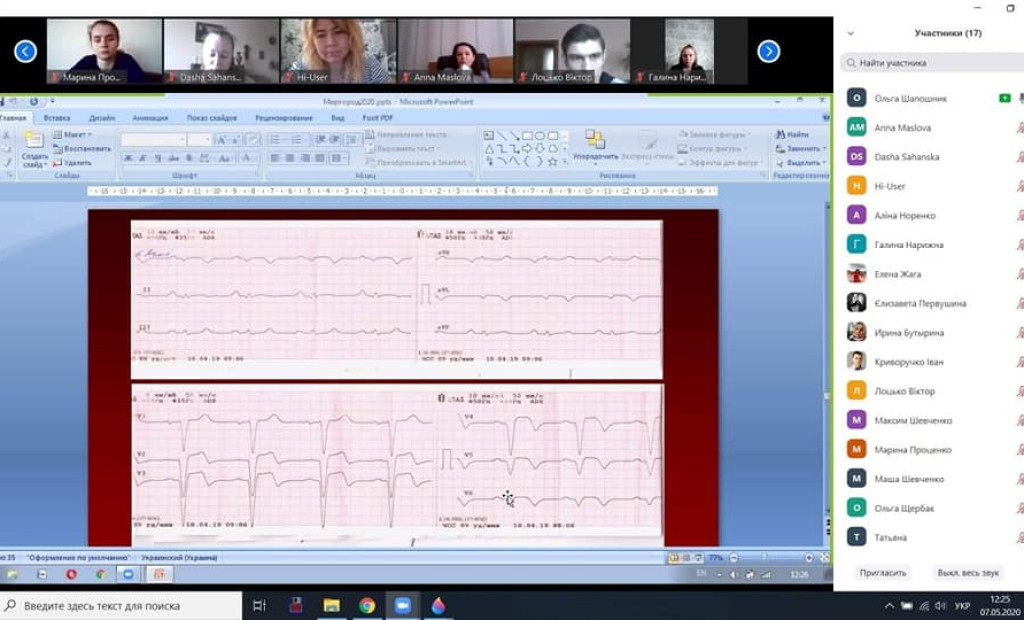Click the Упорядочить arrange icon

[595, 144]
